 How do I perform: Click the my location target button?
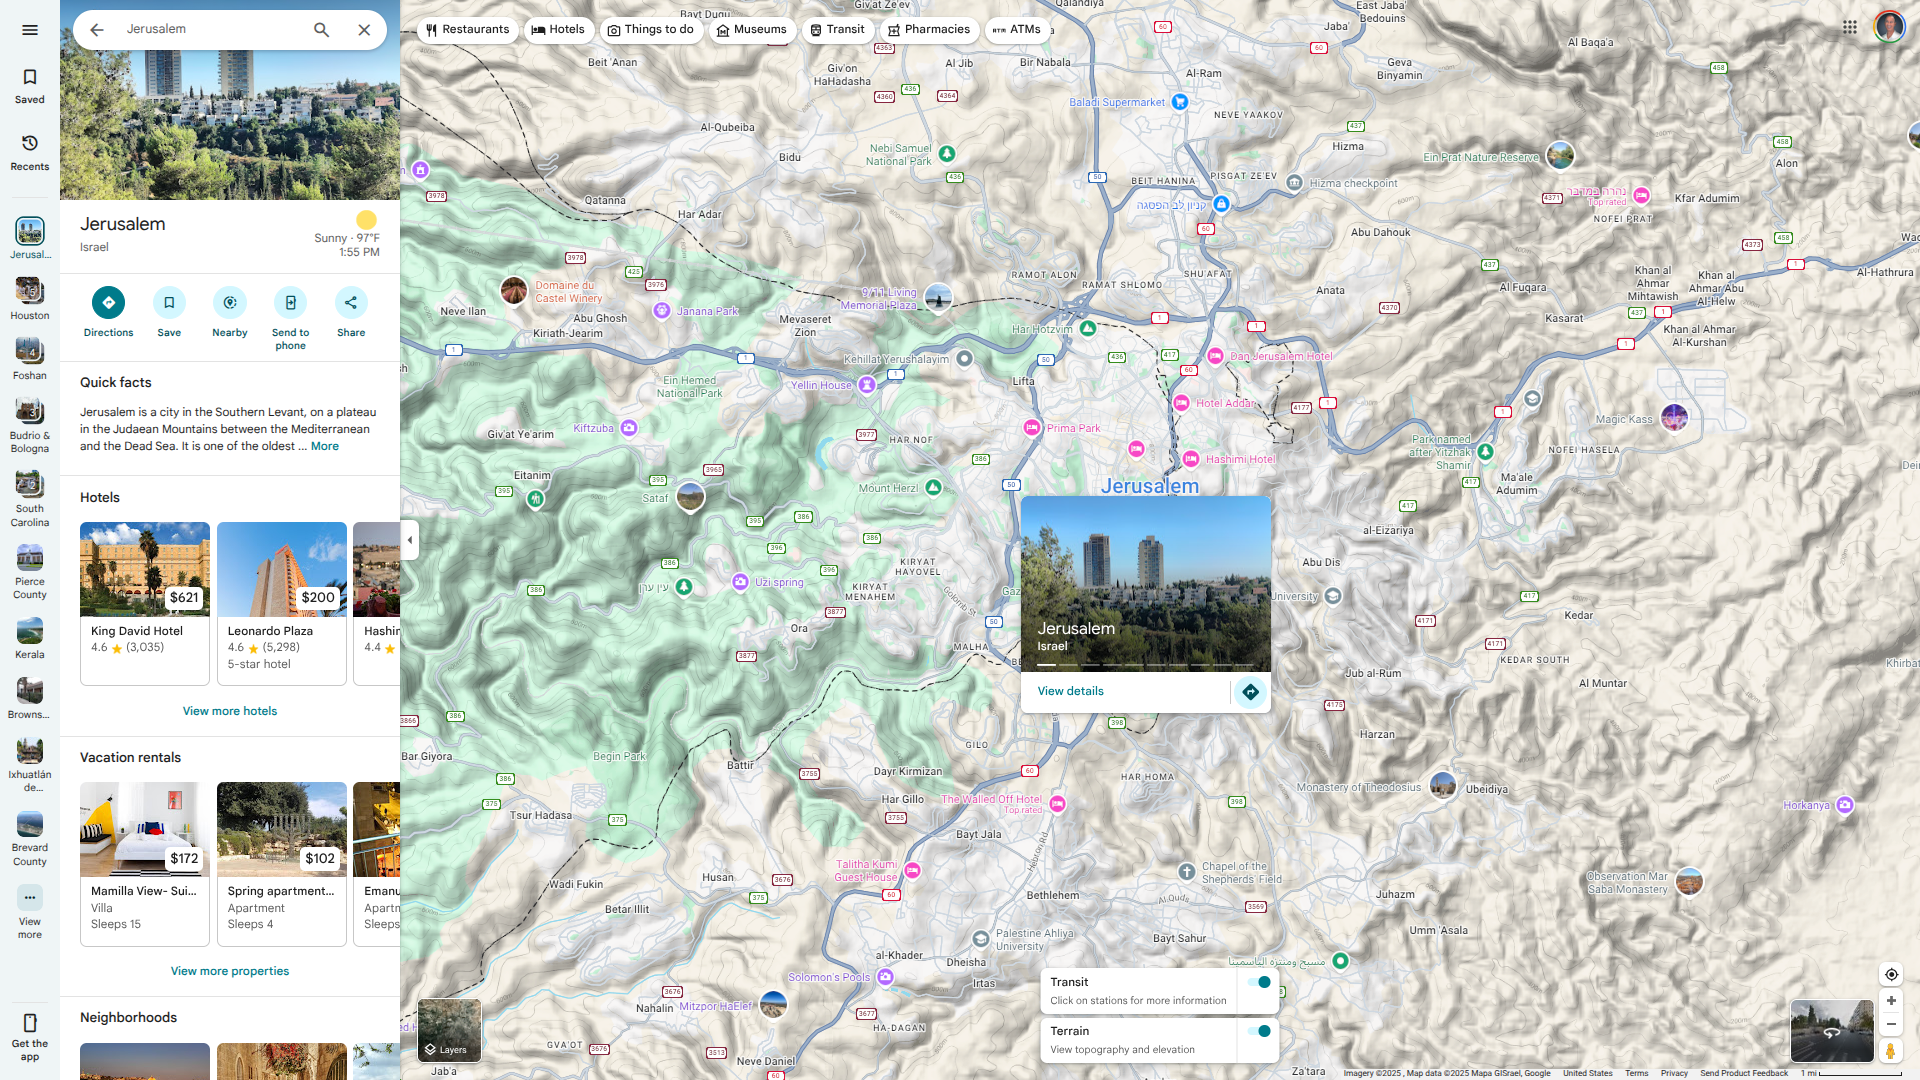(x=1890, y=974)
